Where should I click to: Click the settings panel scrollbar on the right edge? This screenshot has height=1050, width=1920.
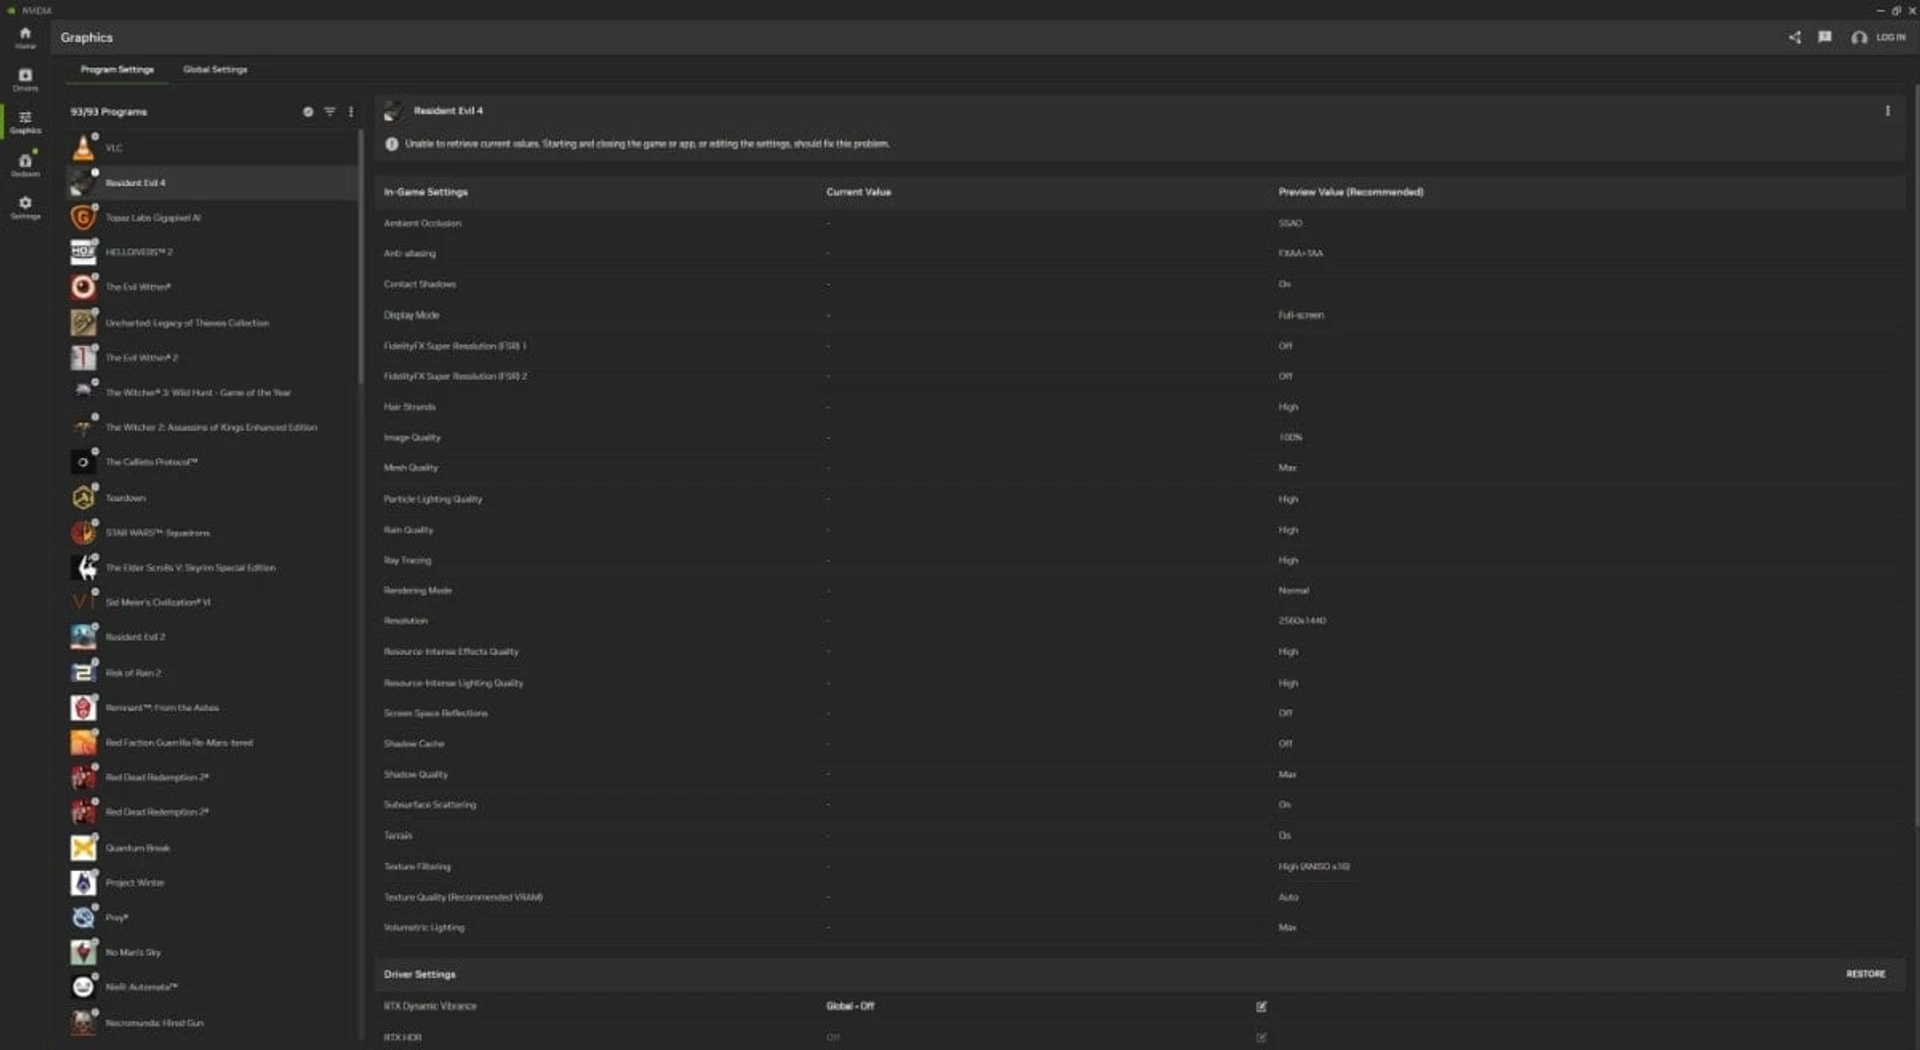pos(1915,455)
